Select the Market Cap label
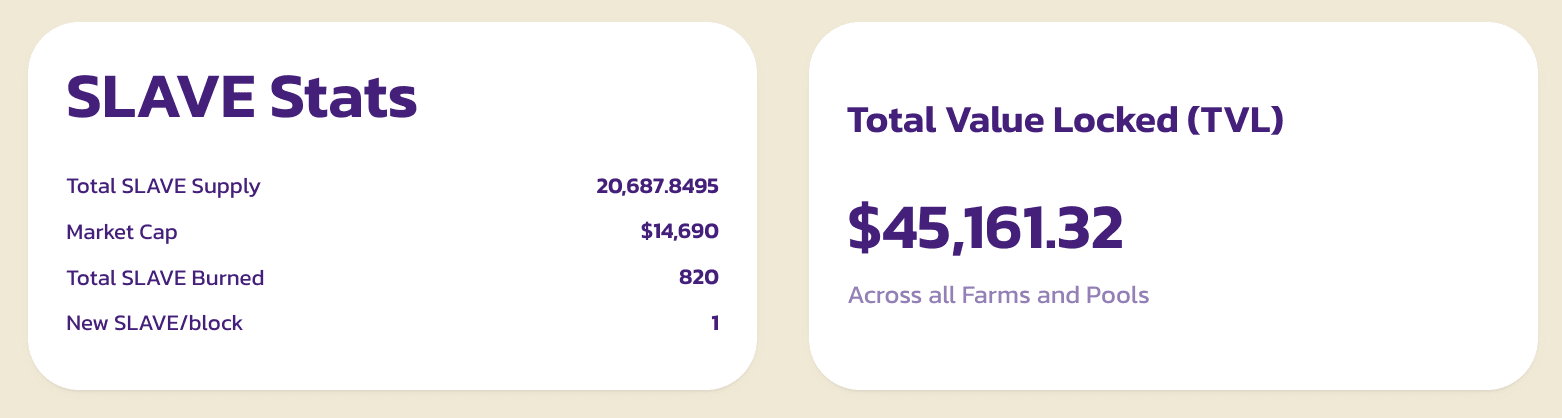The width and height of the screenshot is (1562, 418). (121, 232)
